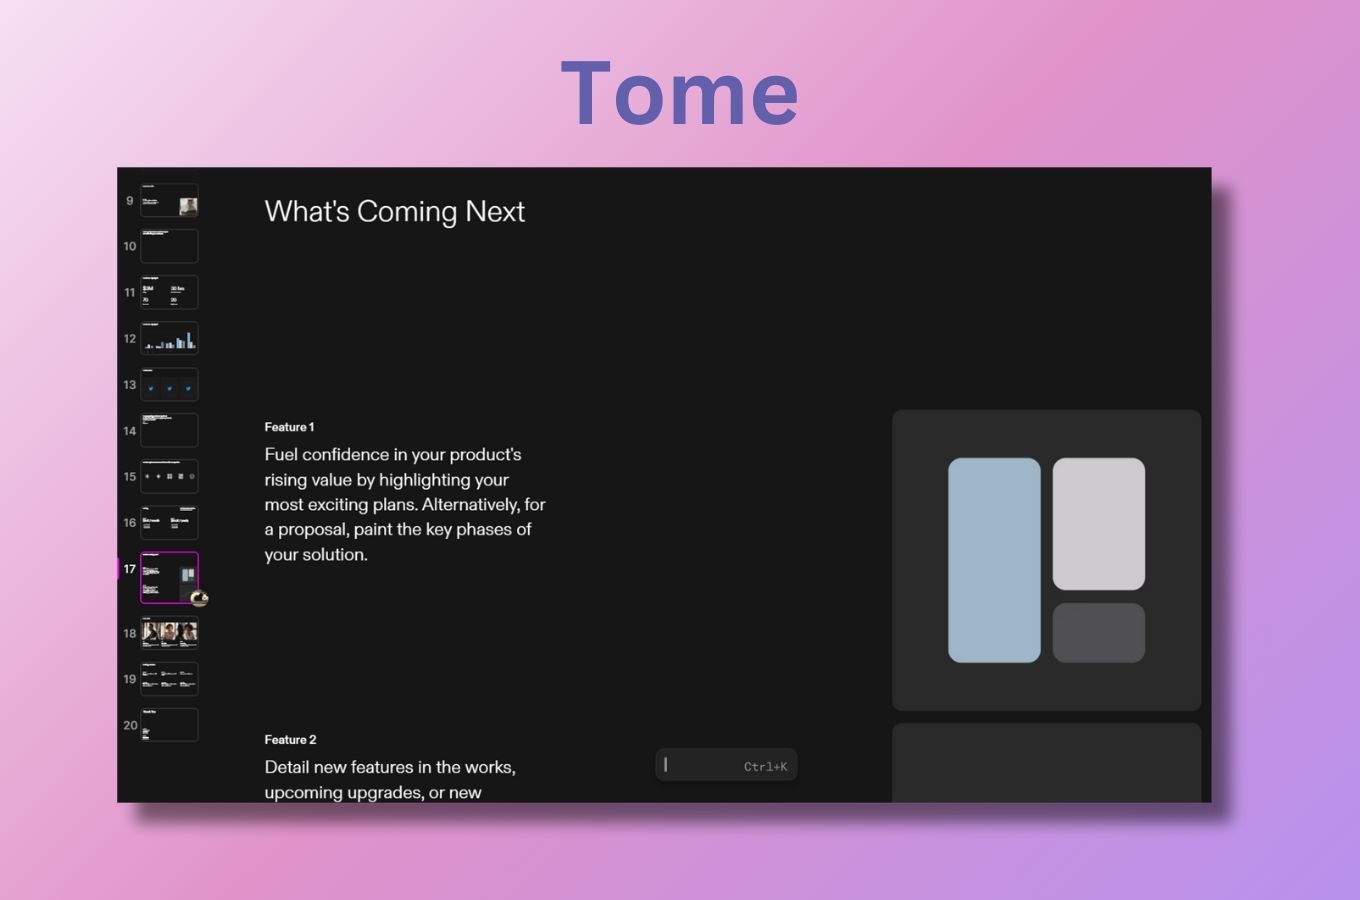The image size is (1360, 900).
Task: Select slide 12 bar chart thumbnail
Action: point(169,338)
